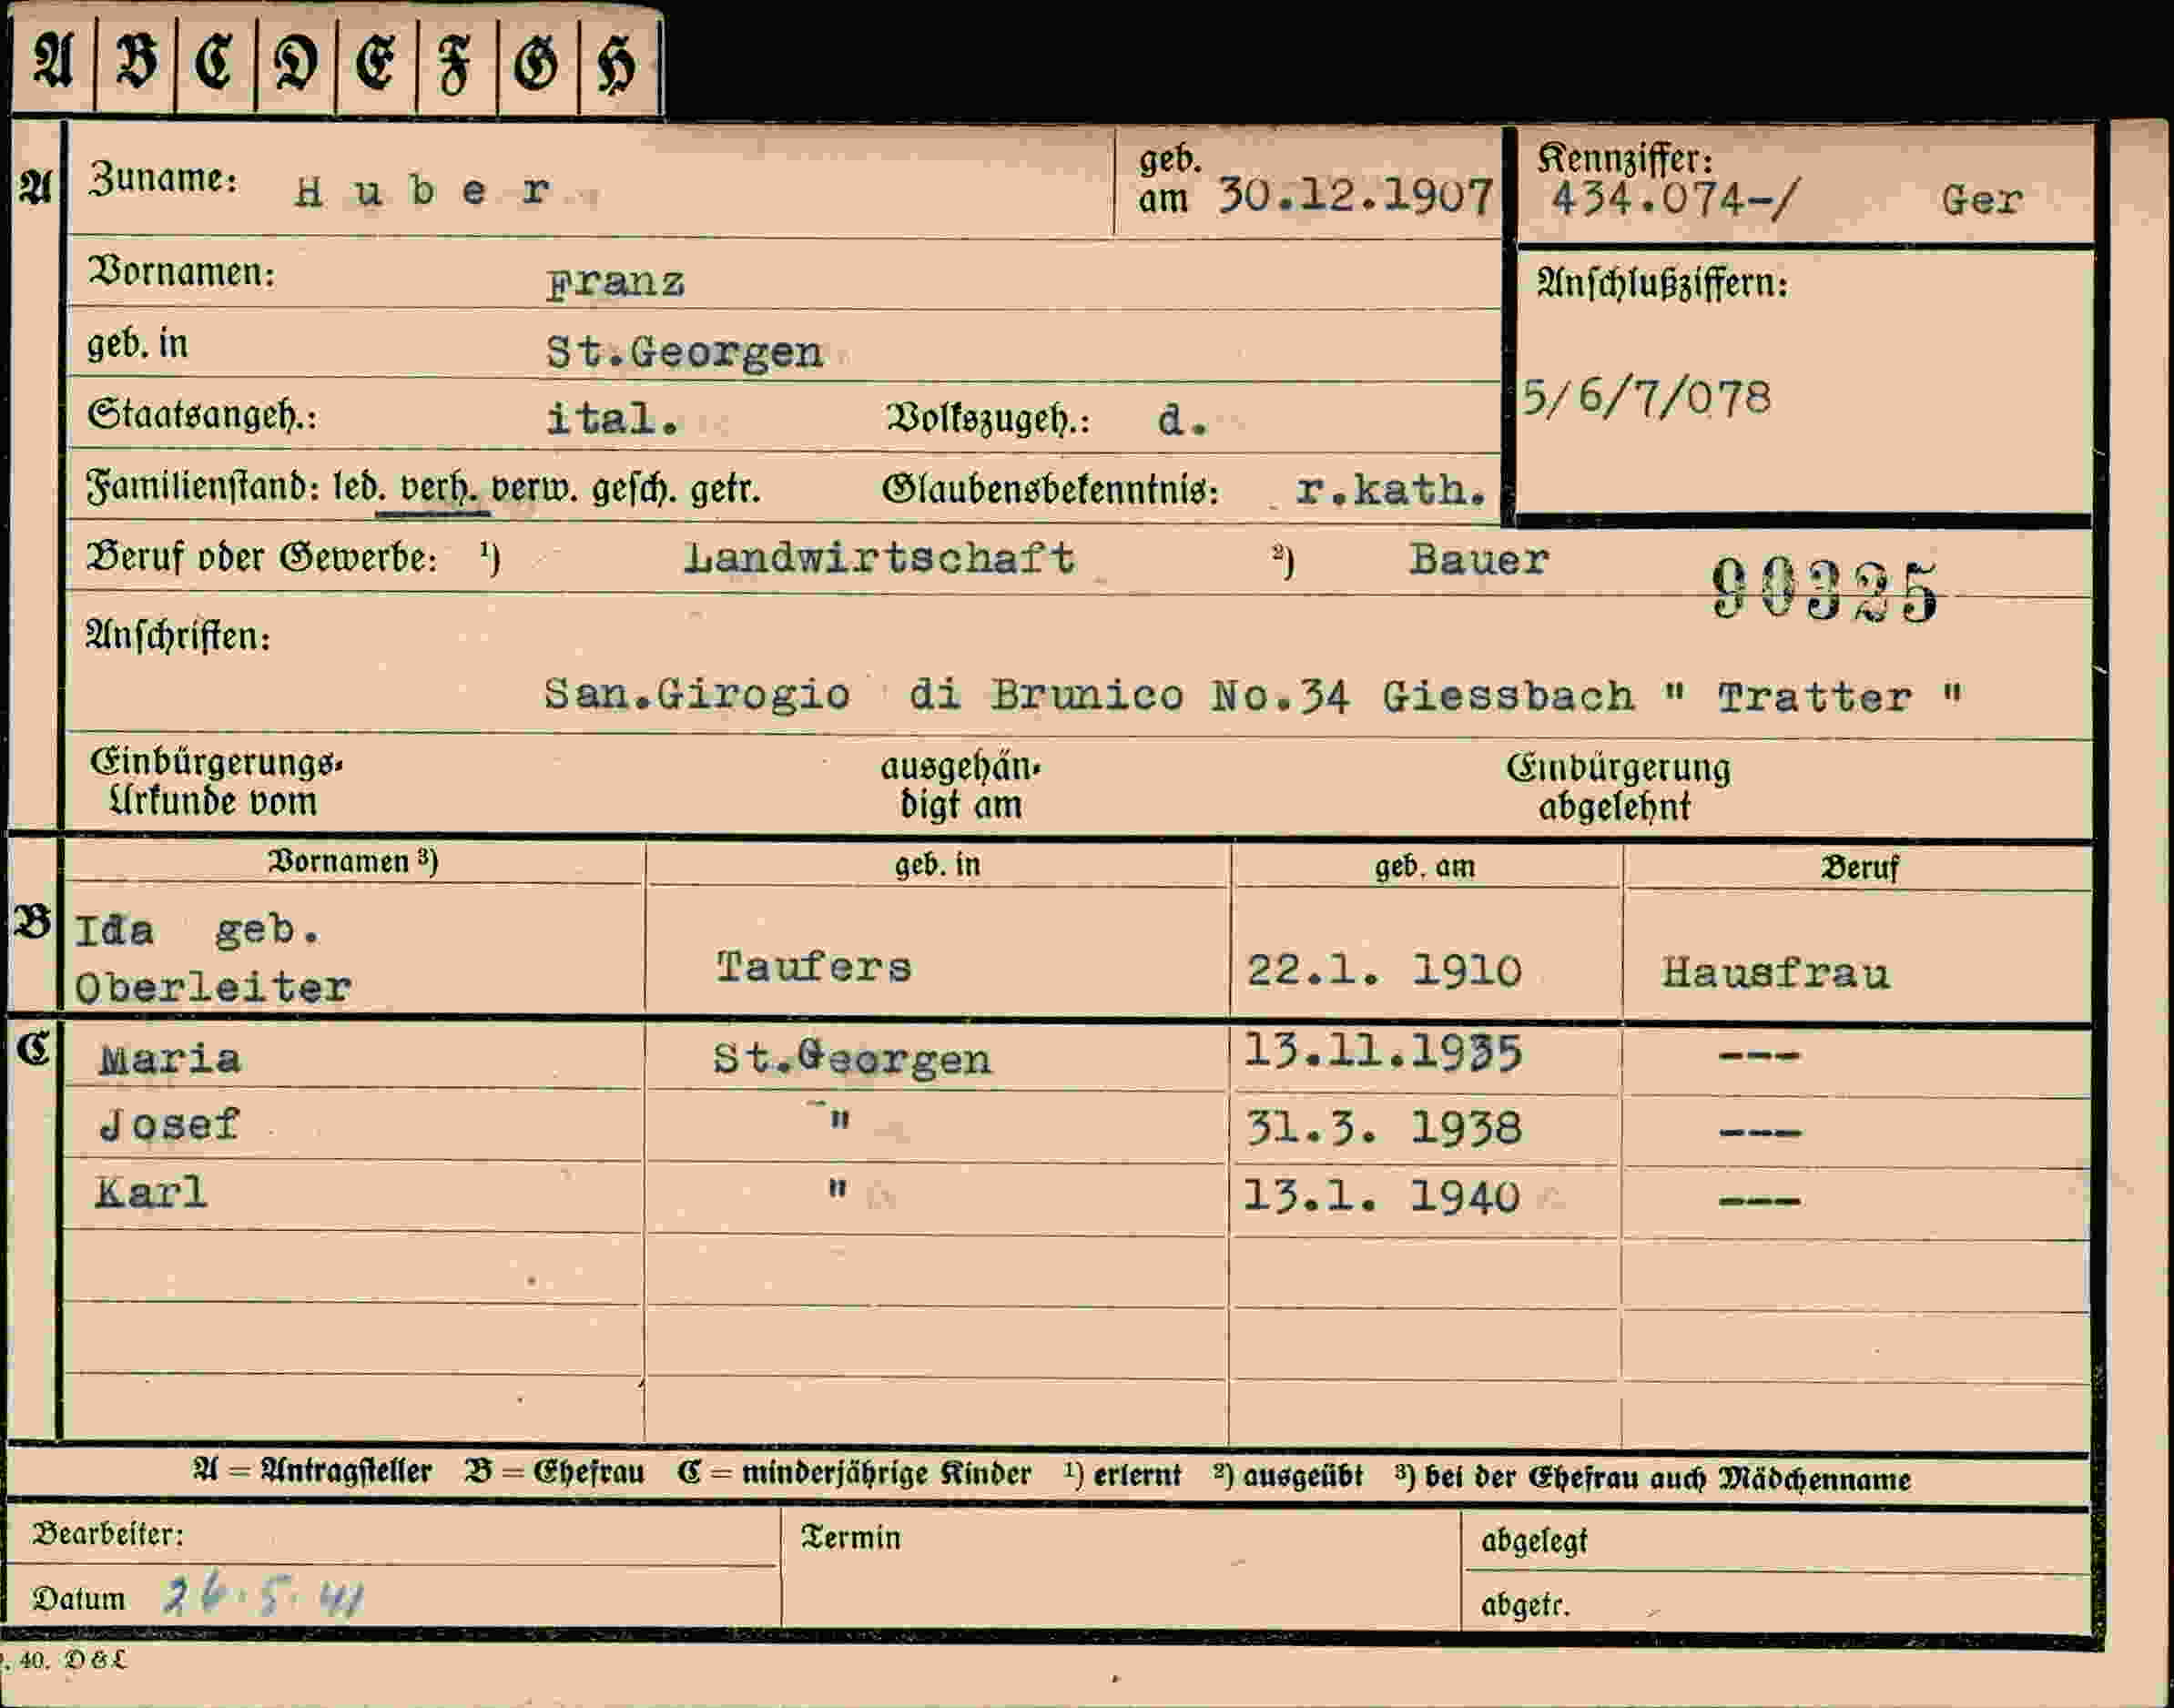
Task: Click the "Ger" code beside the Kennziffer
Action: coord(1982,200)
